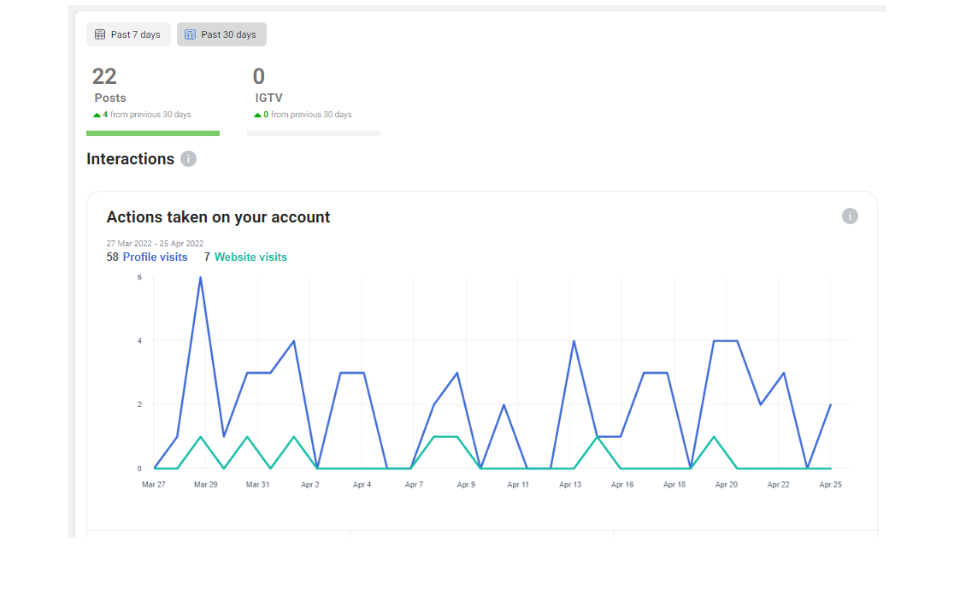The image size is (953, 589).
Task: Click the calendar icon in Past 7 days
Action: (100, 35)
